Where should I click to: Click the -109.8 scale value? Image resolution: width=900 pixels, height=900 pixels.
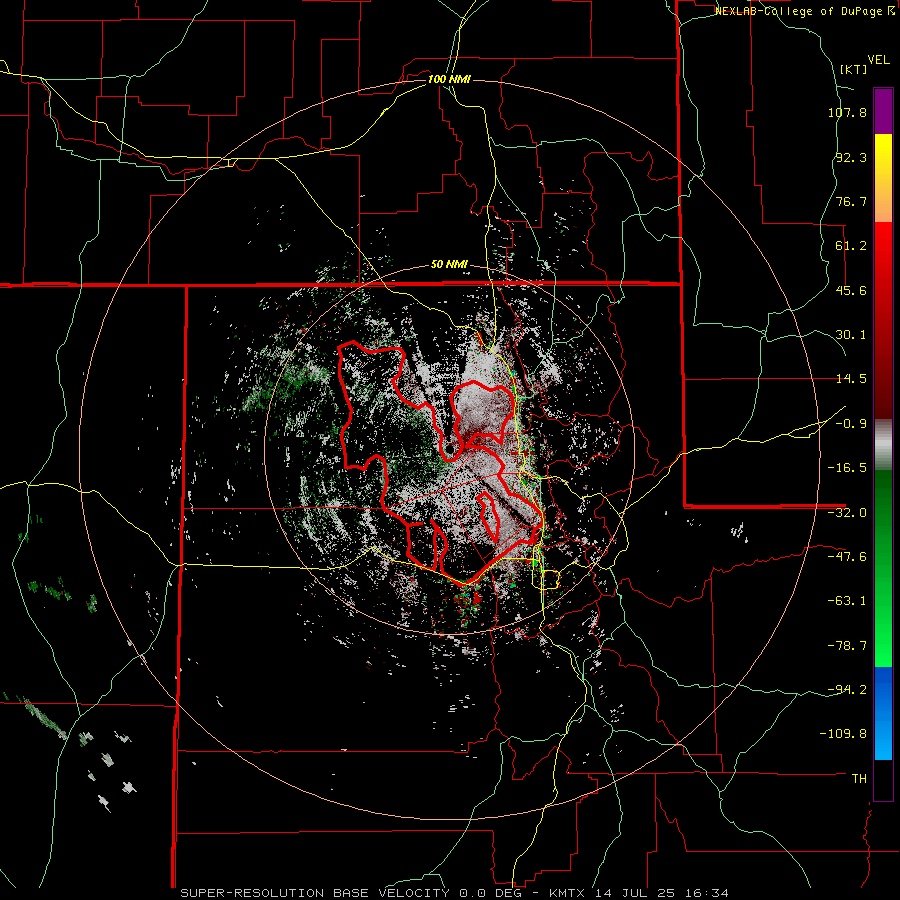click(x=844, y=734)
